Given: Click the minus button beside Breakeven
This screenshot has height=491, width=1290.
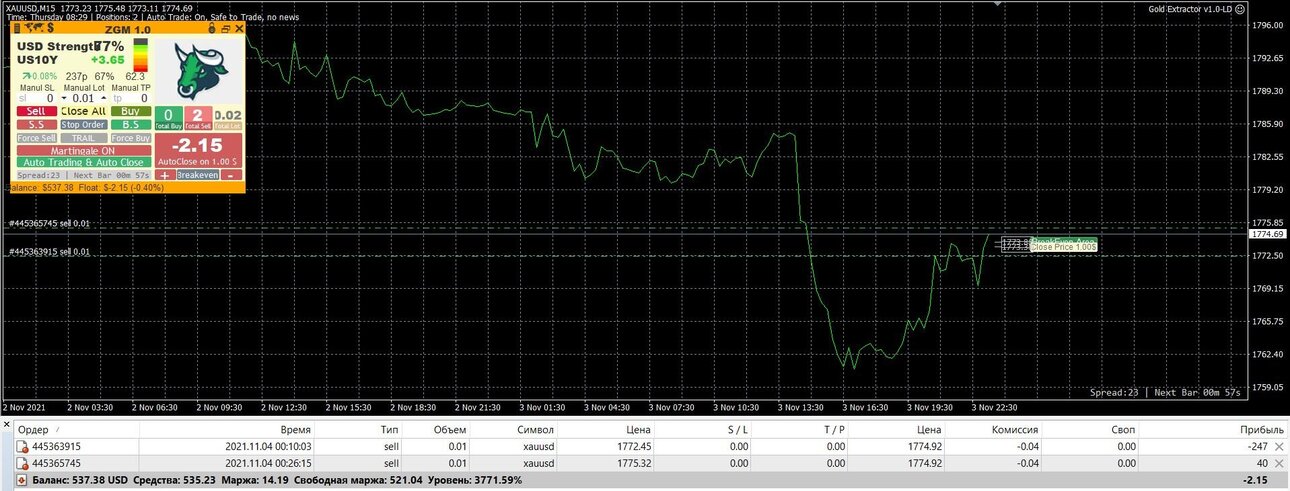Looking at the screenshot, I should pos(231,175).
